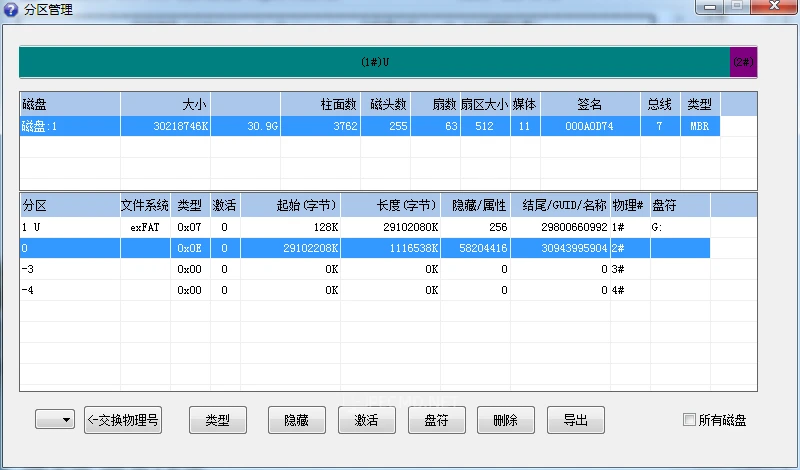
Task: Click the 0x07 type cell
Action: [x=190, y=227]
